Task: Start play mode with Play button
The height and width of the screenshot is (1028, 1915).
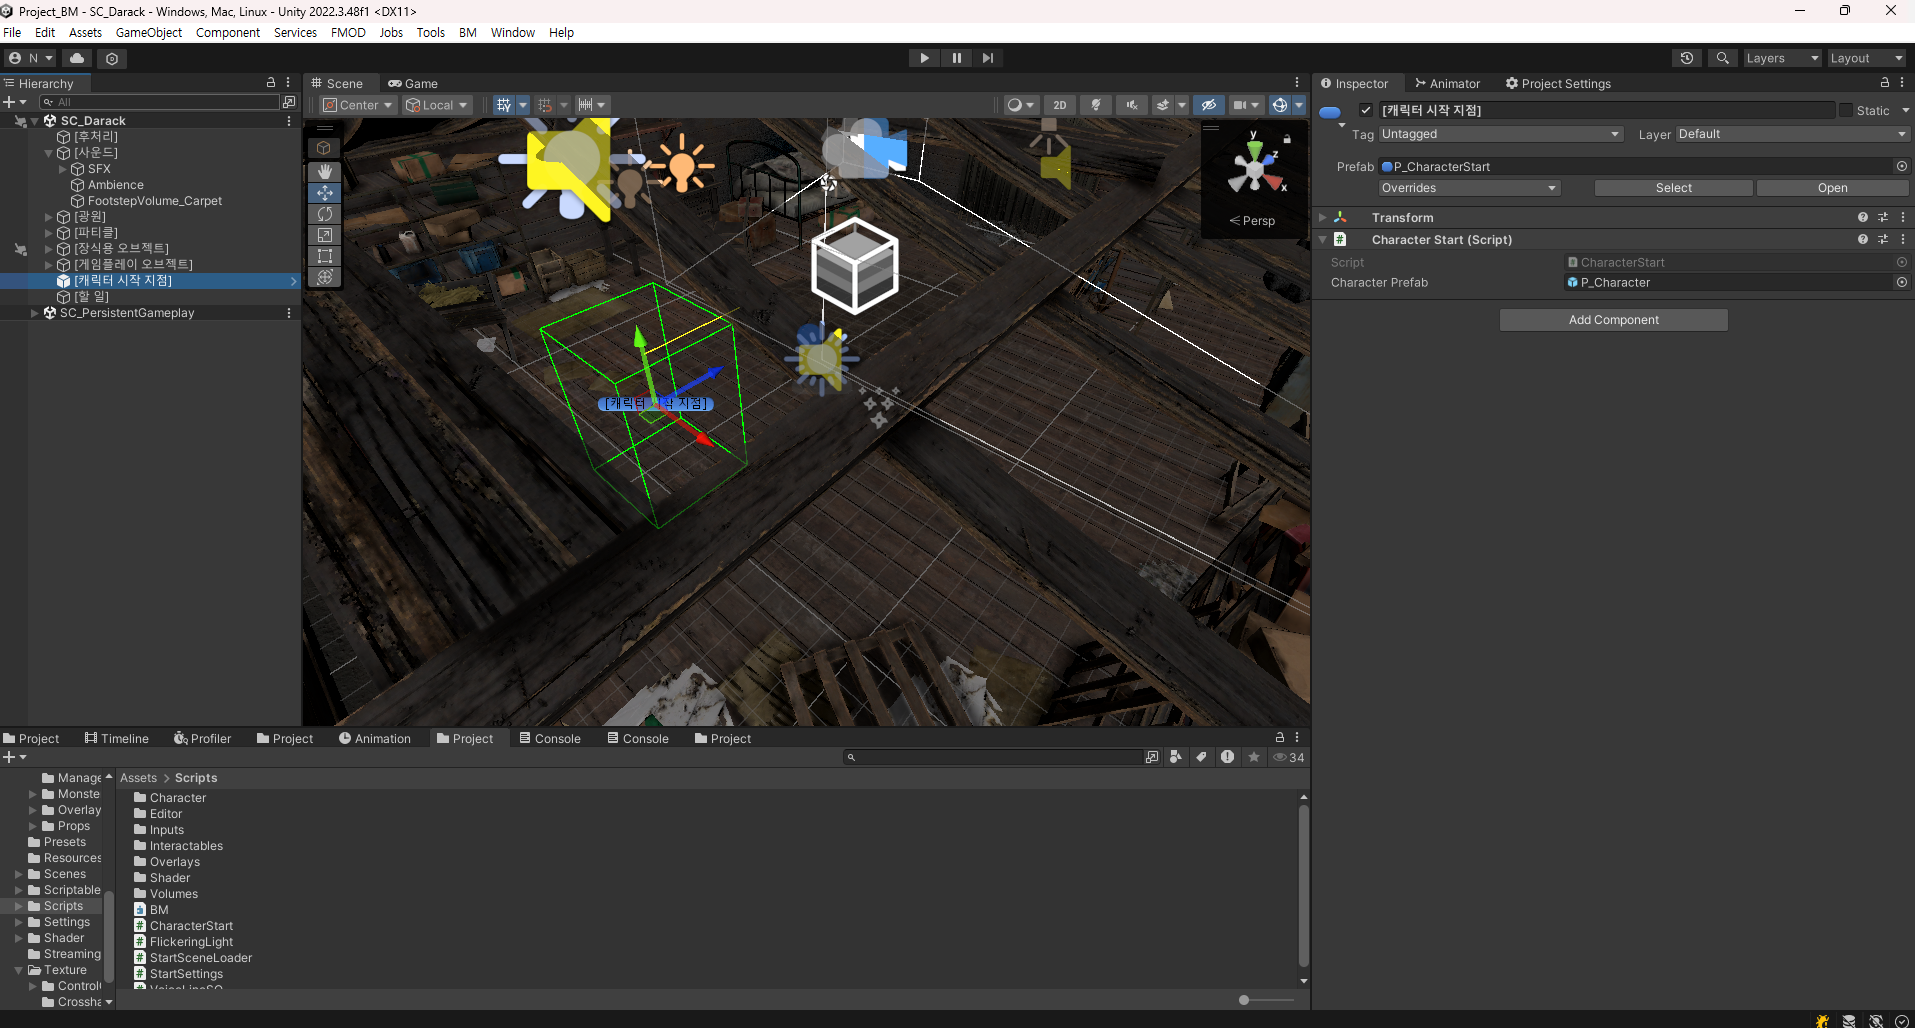Action: pyautogui.click(x=924, y=58)
